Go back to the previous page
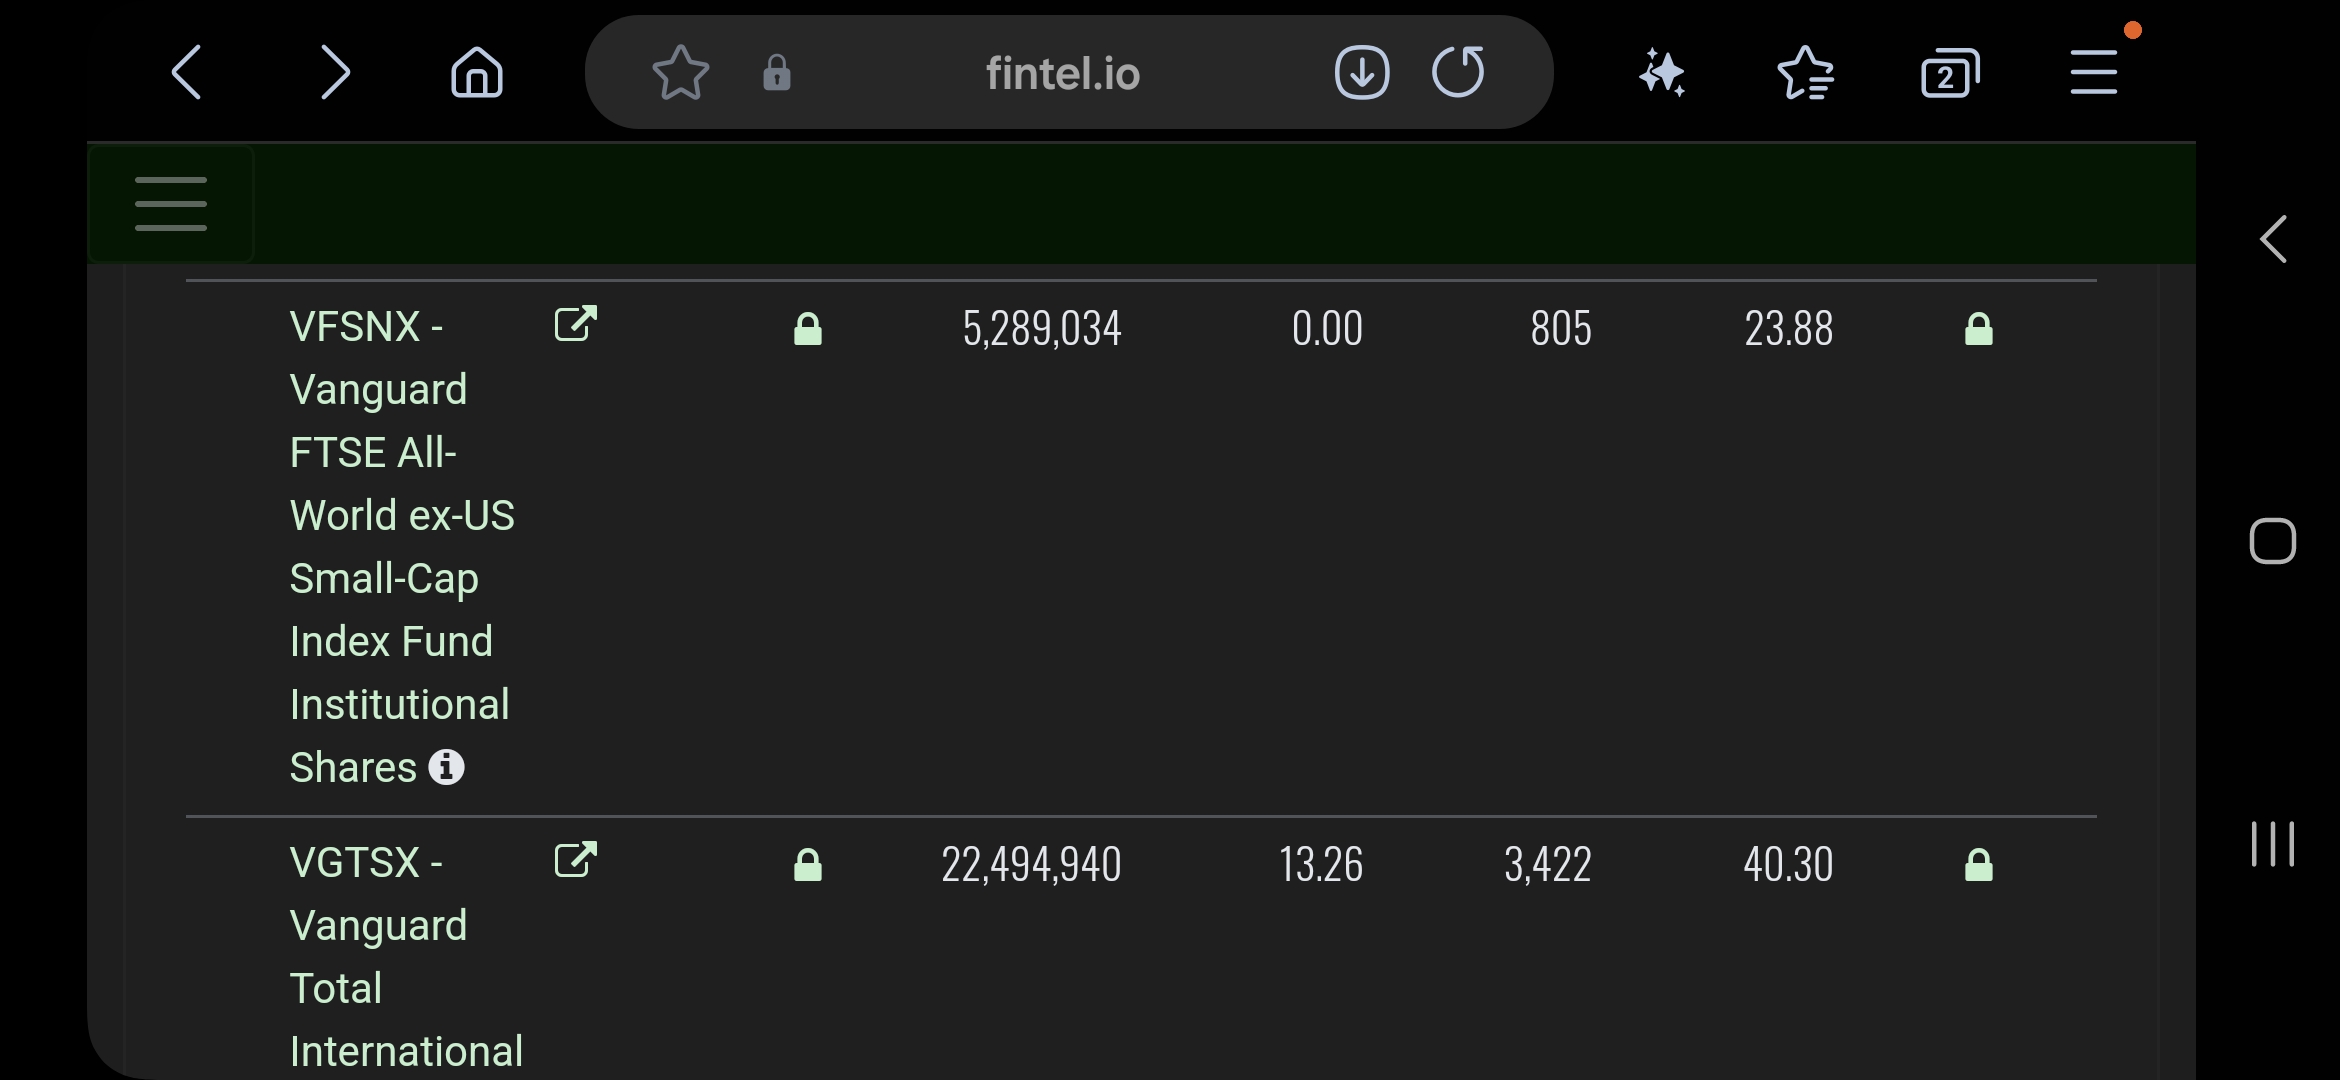2340x1080 pixels. pos(187,72)
